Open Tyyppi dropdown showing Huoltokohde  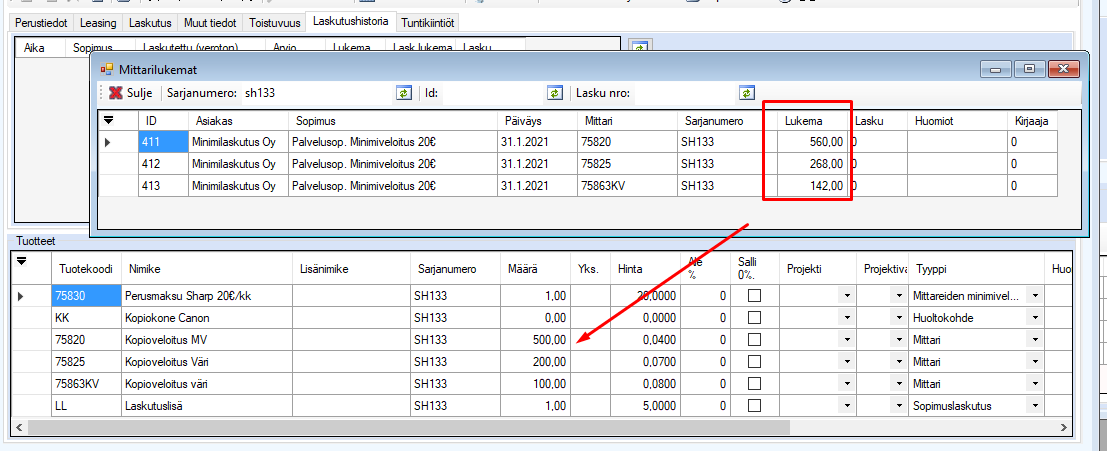point(1034,318)
